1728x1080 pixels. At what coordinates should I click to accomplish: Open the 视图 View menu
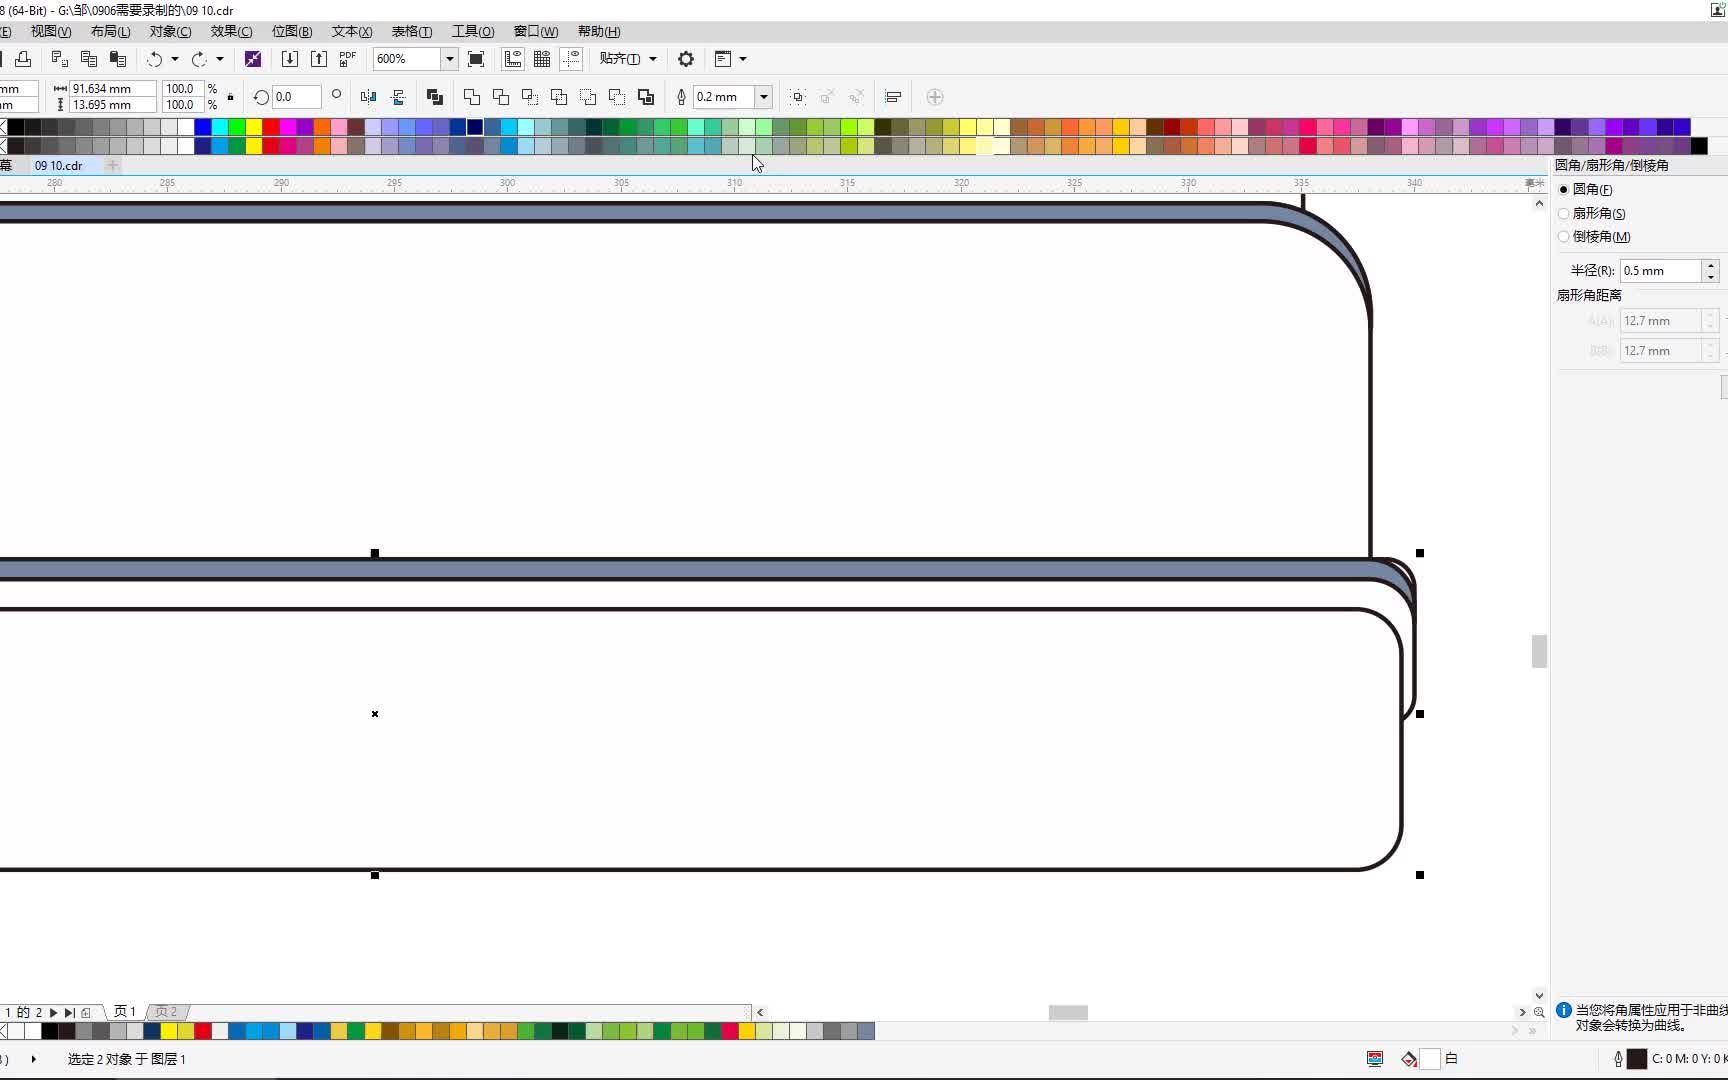pyautogui.click(x=50, y=31)
